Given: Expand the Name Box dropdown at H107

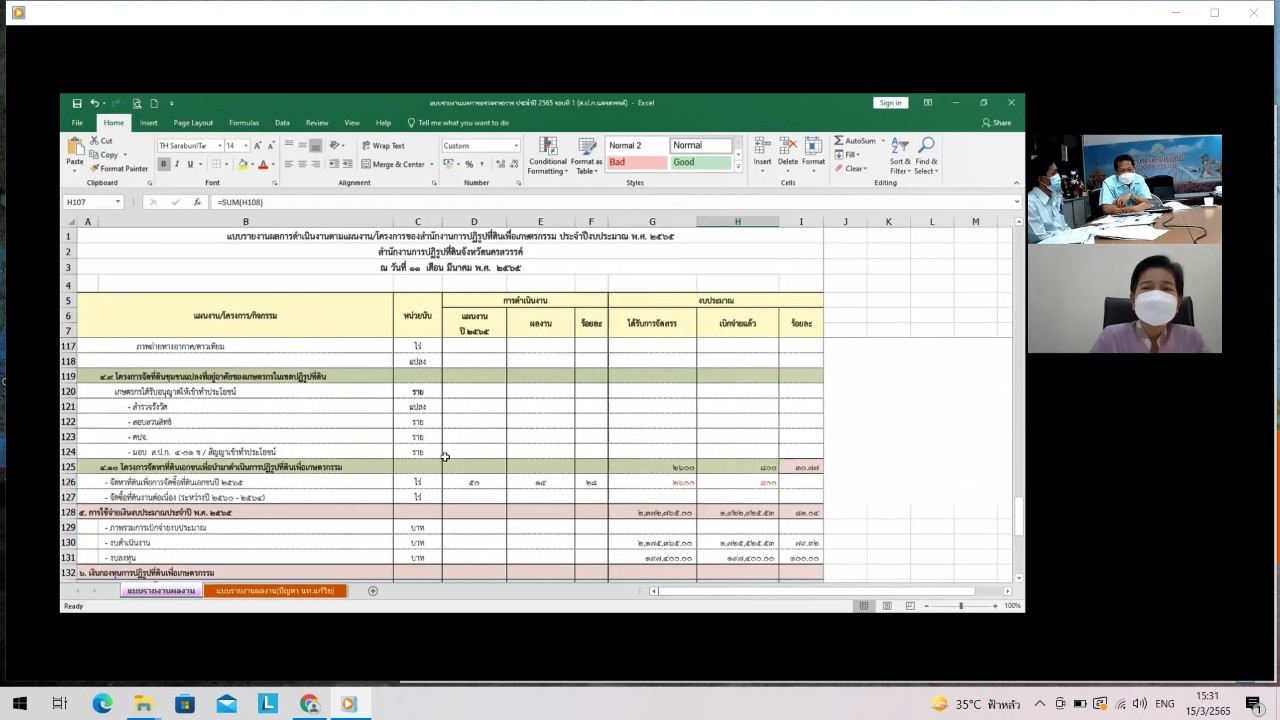Looking at the screenshot, I should click(x=118, y=202).
